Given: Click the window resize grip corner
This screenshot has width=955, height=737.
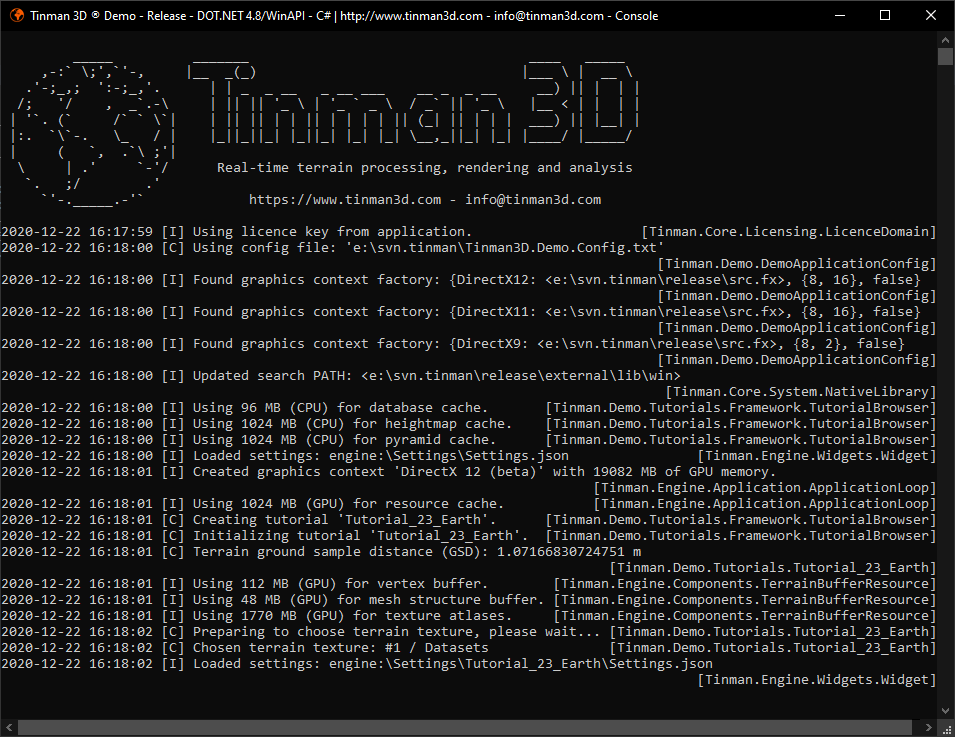Looking at the screenshot, I should [x=946, y=728].
